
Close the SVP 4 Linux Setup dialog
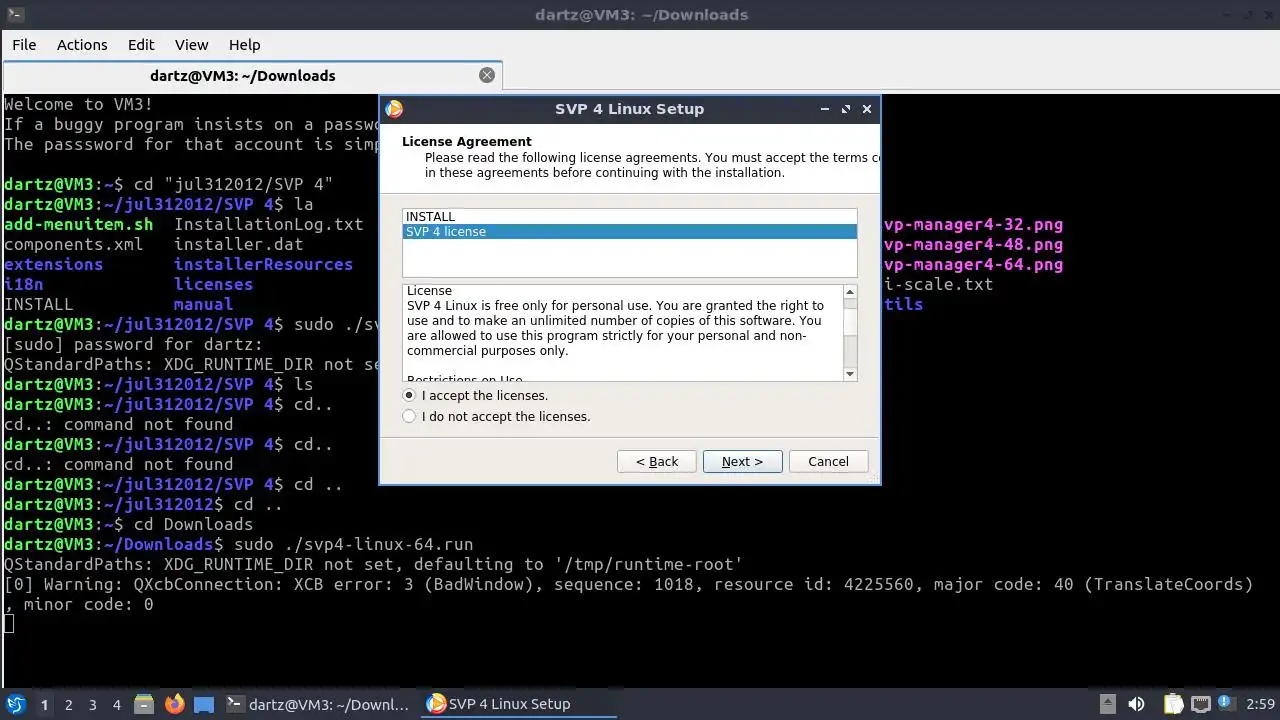point(867,109)
